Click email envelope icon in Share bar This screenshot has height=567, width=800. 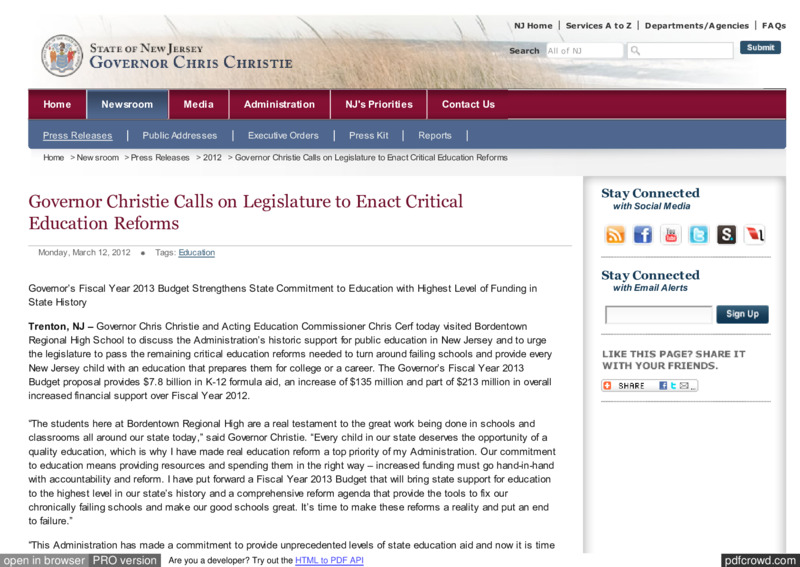click(684, 385)
